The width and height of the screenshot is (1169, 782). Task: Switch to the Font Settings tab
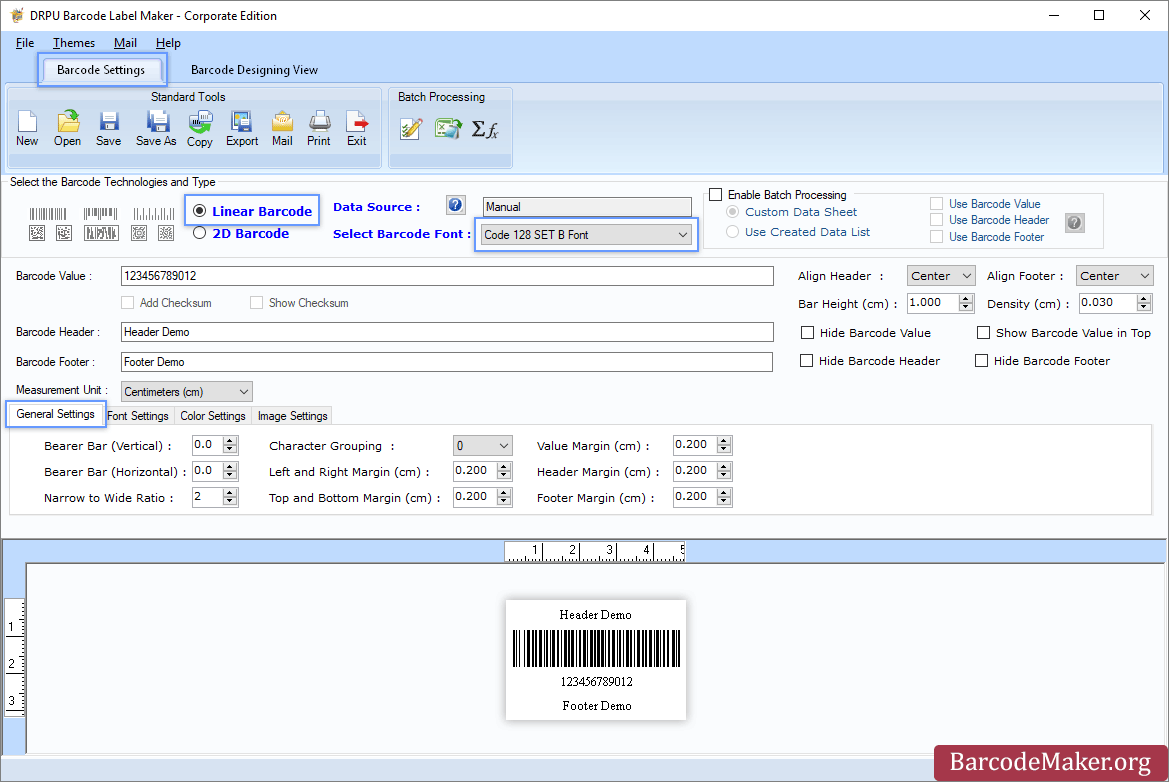tap(138, 416)
